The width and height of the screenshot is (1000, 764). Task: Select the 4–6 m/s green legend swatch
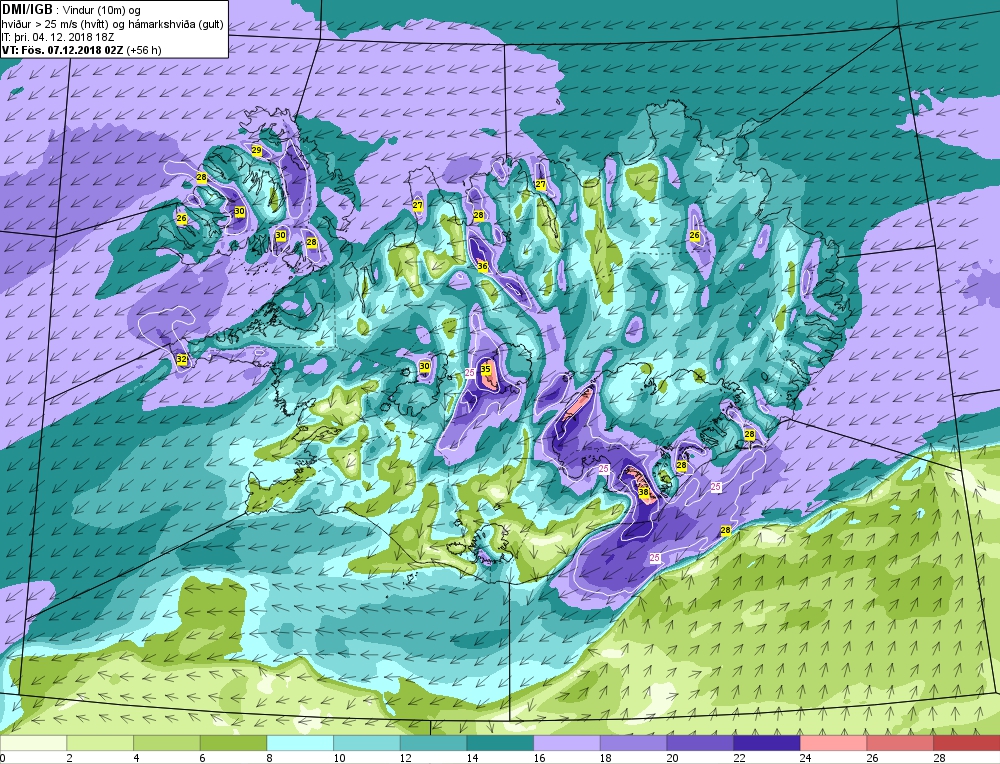coord(166,743)
